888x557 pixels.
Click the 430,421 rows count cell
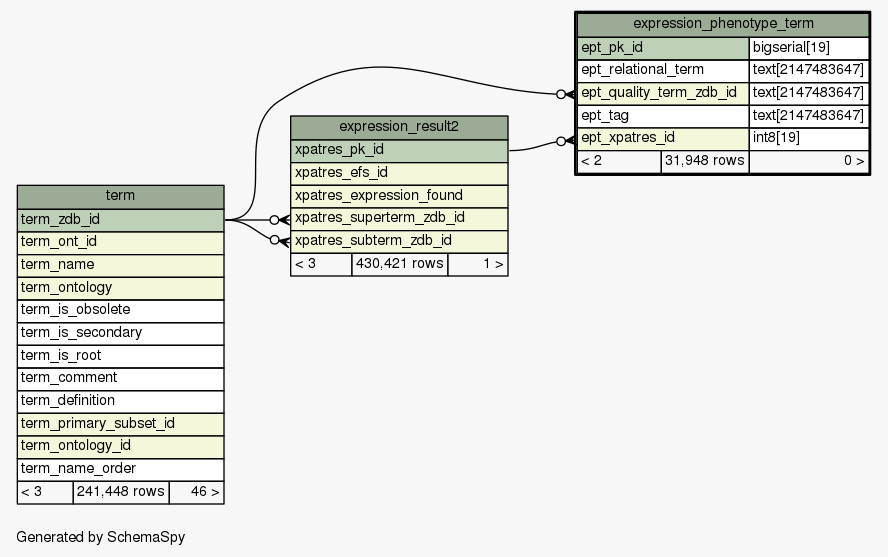399,264
